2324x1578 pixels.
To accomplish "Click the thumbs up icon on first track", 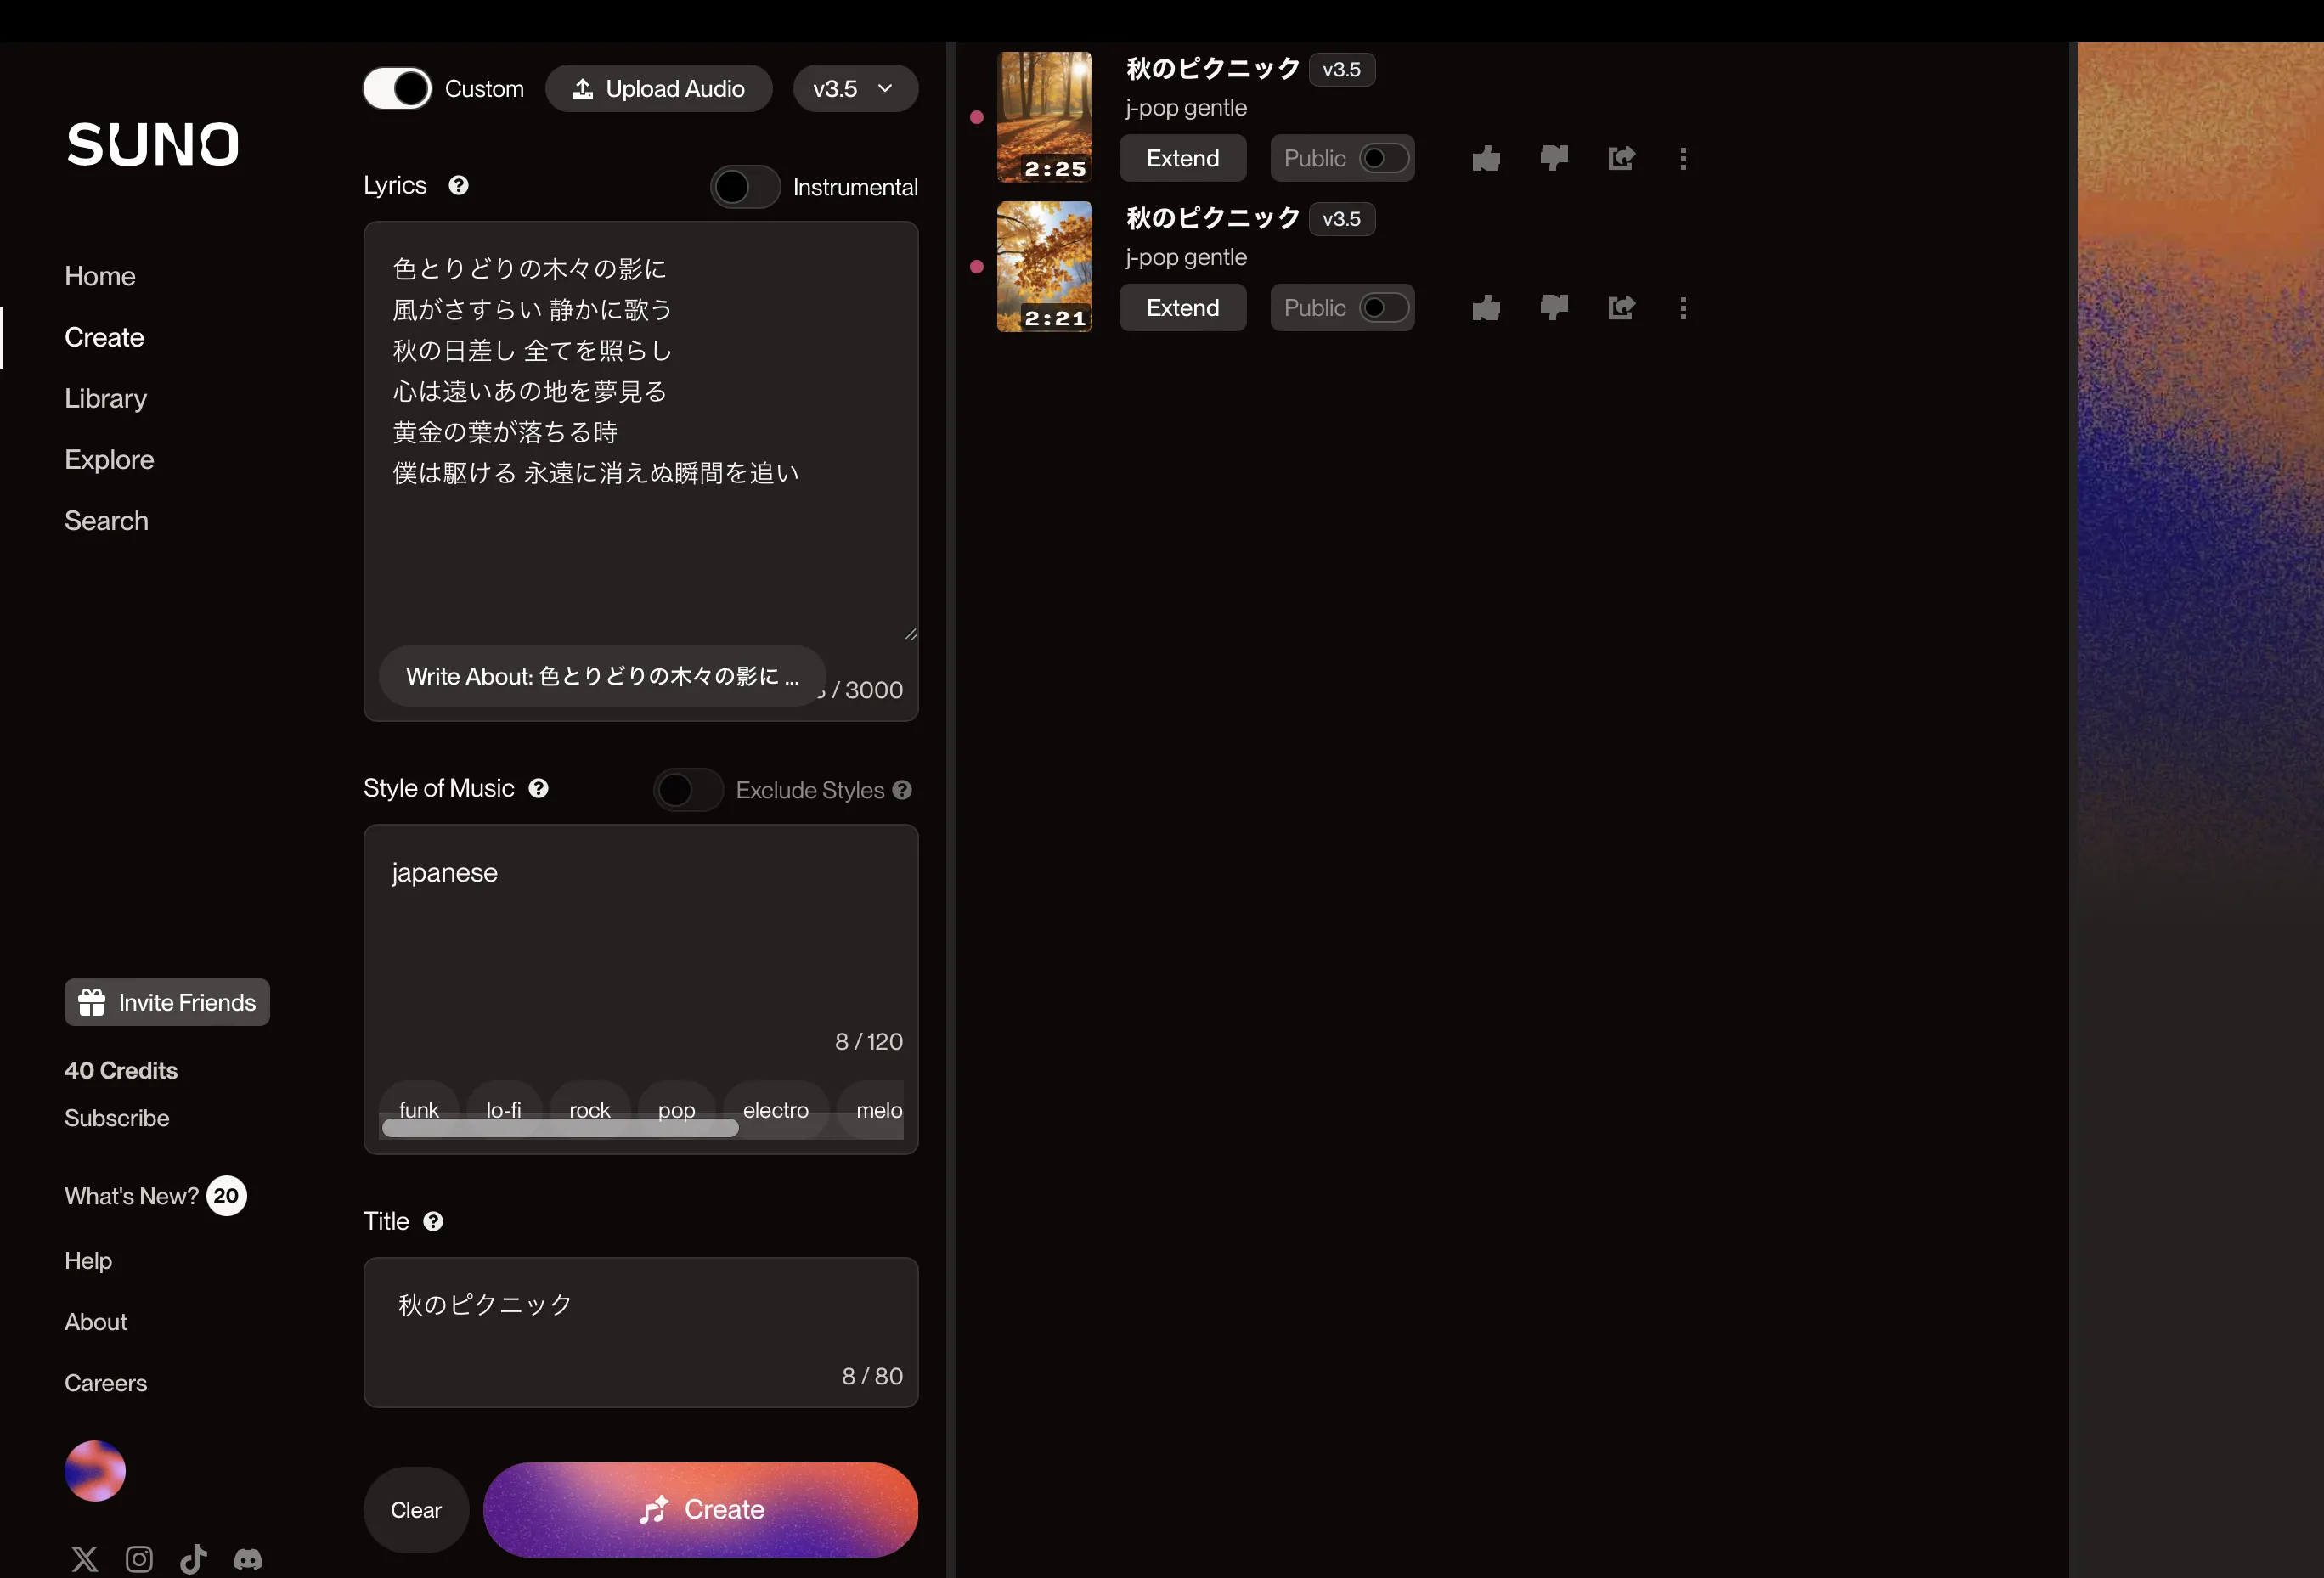I will (1484, 157).
